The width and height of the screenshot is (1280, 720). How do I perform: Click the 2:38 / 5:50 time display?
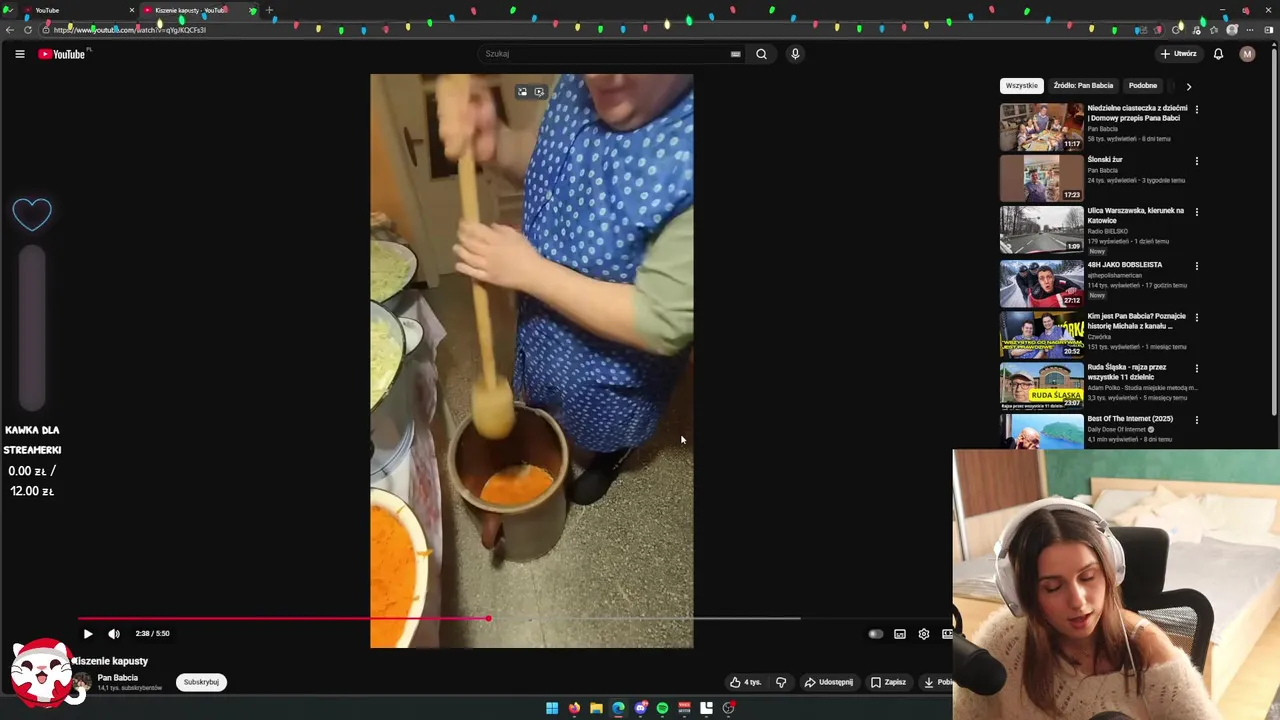[152, 634]
